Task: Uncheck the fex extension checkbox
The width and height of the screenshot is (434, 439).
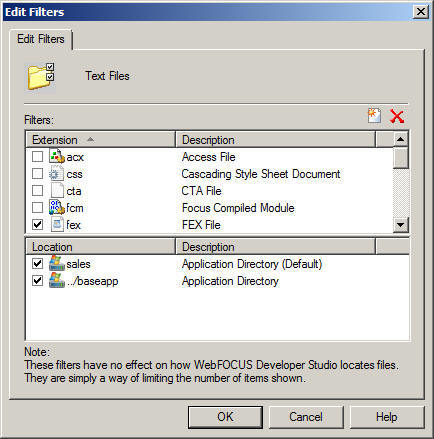Action: 37,225
